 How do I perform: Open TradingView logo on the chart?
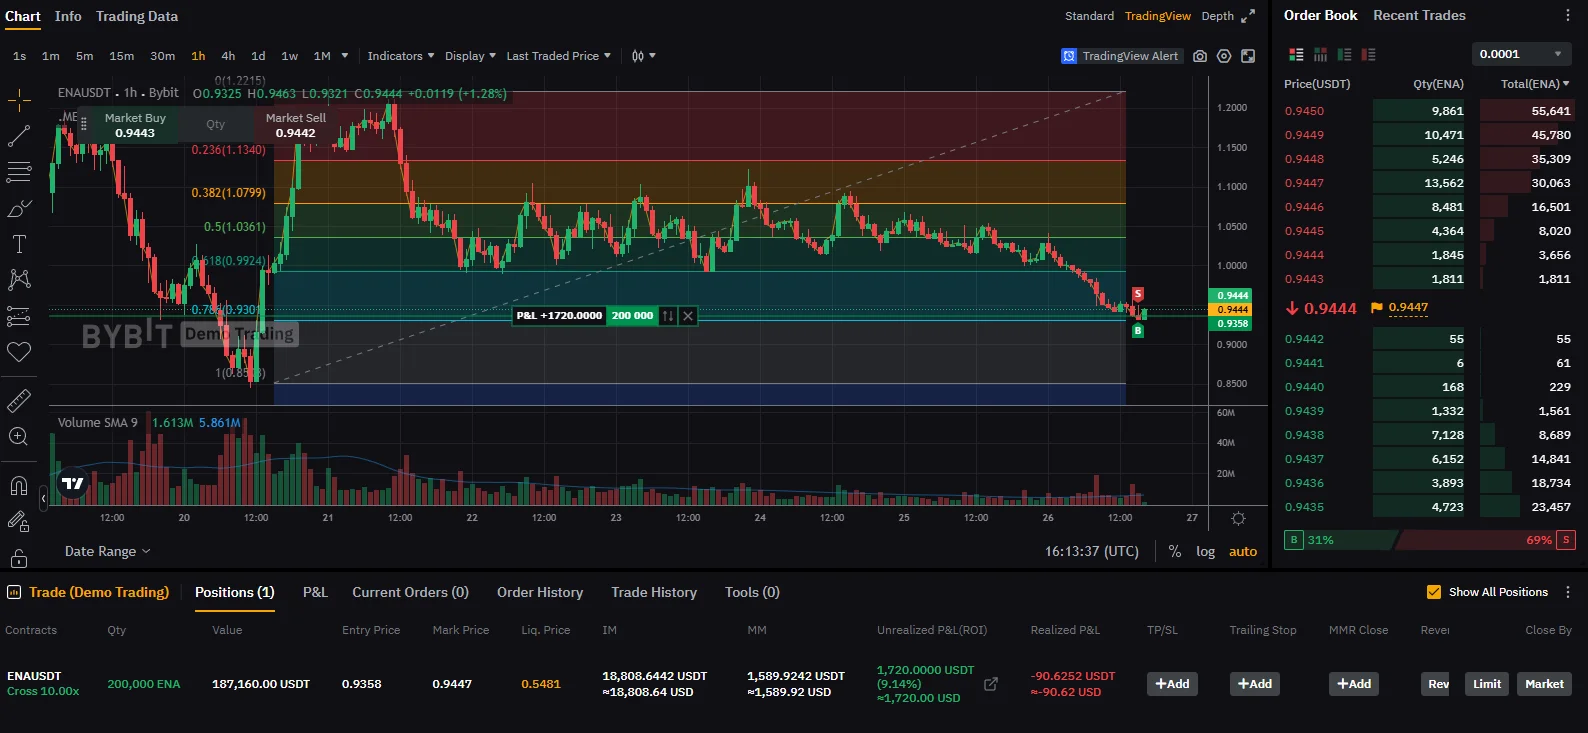73,484
